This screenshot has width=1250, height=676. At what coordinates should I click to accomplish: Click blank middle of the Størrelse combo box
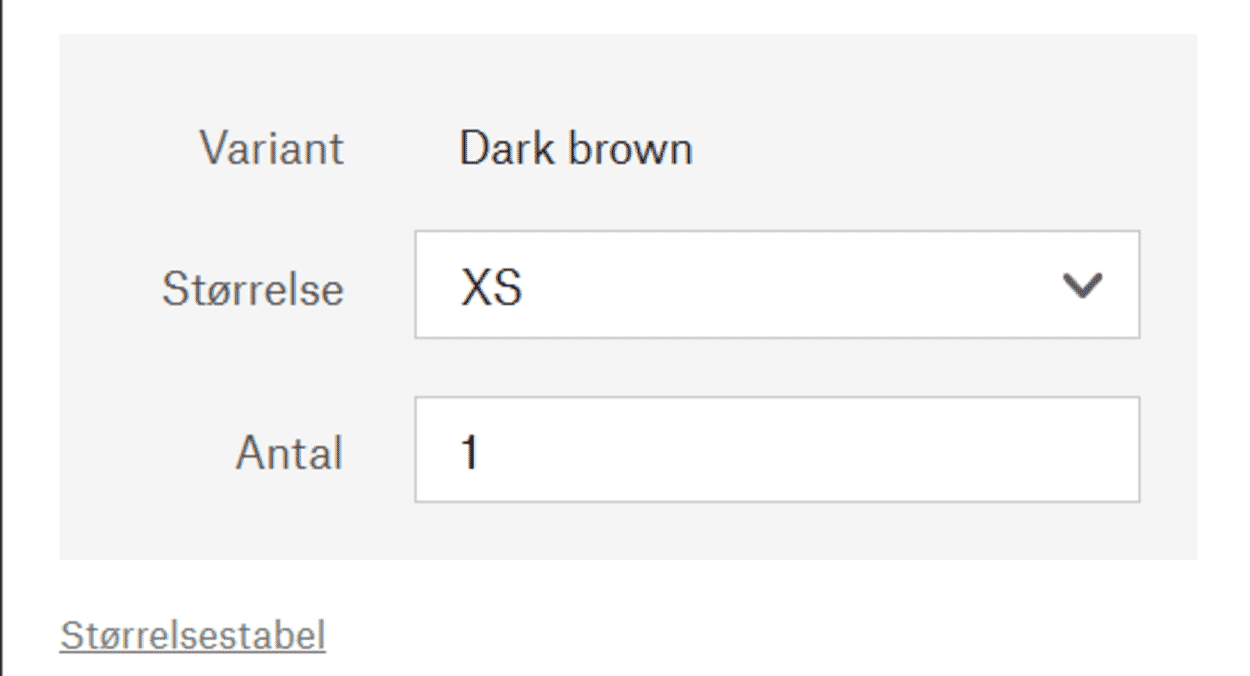coord(790,286)
